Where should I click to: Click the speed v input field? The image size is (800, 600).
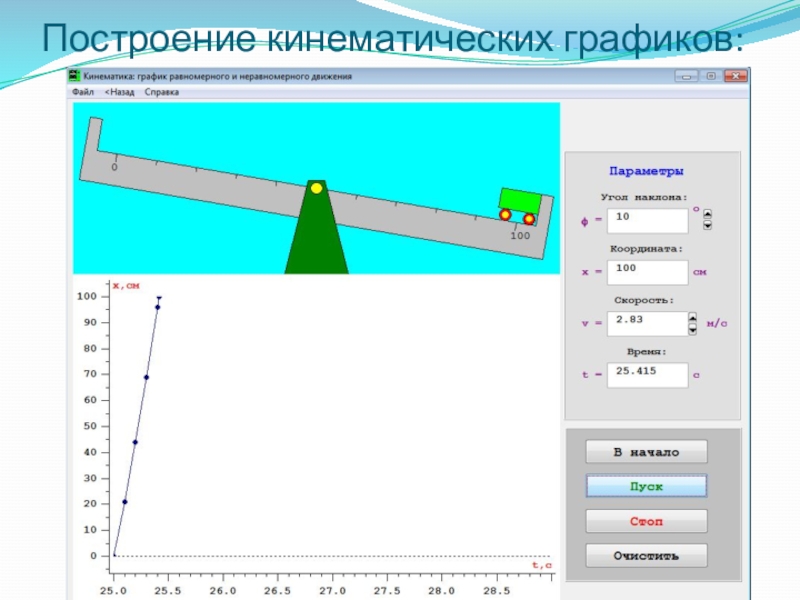coord(647,323)
